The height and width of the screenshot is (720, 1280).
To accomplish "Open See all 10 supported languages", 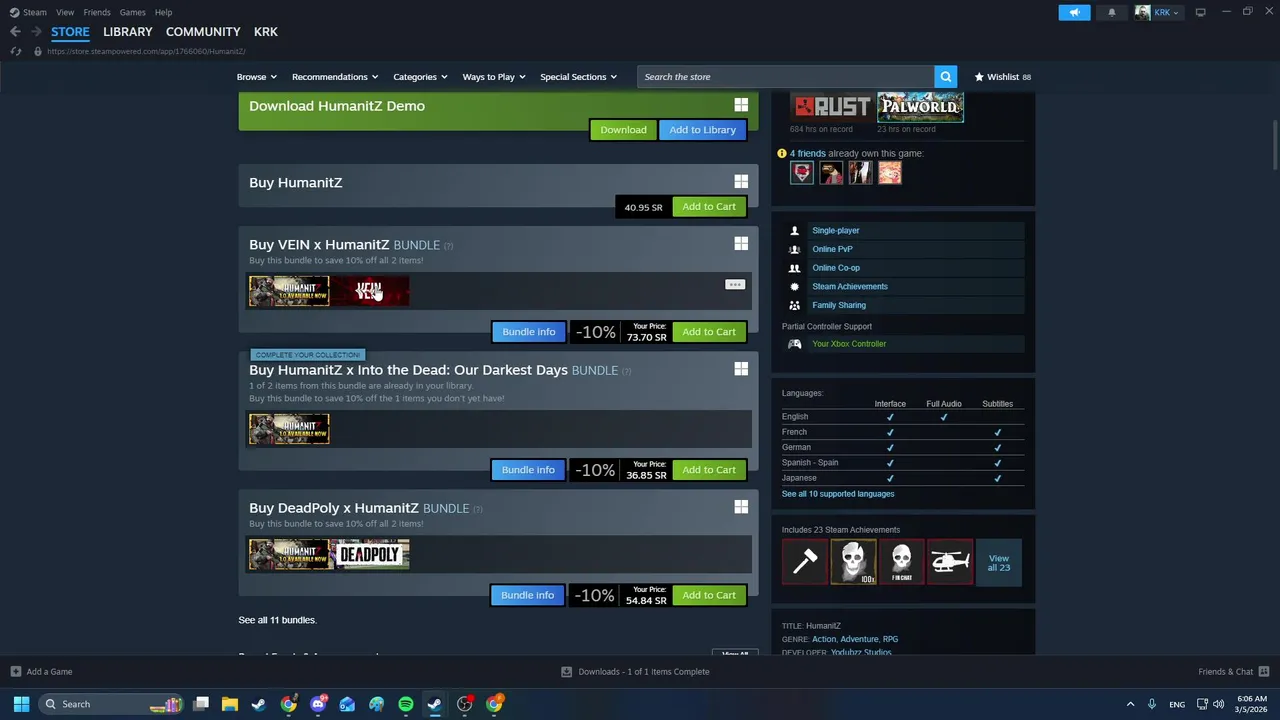I will click(x=838, y=494).
